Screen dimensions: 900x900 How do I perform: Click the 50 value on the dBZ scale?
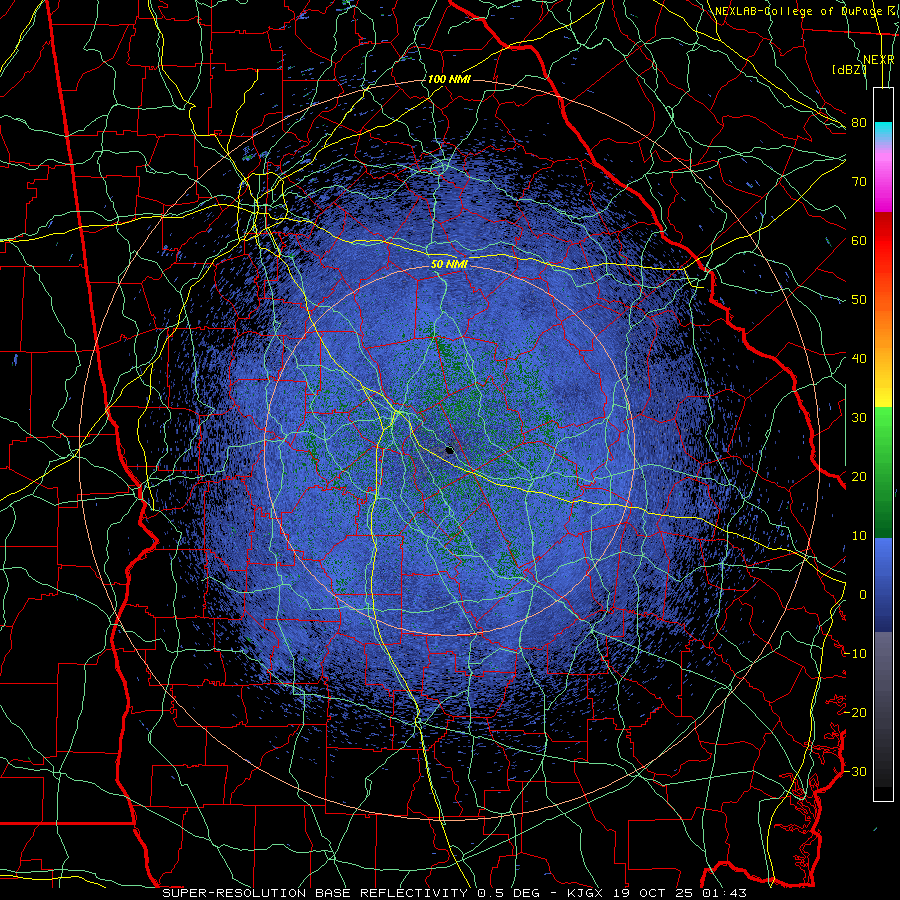[859, 300]
